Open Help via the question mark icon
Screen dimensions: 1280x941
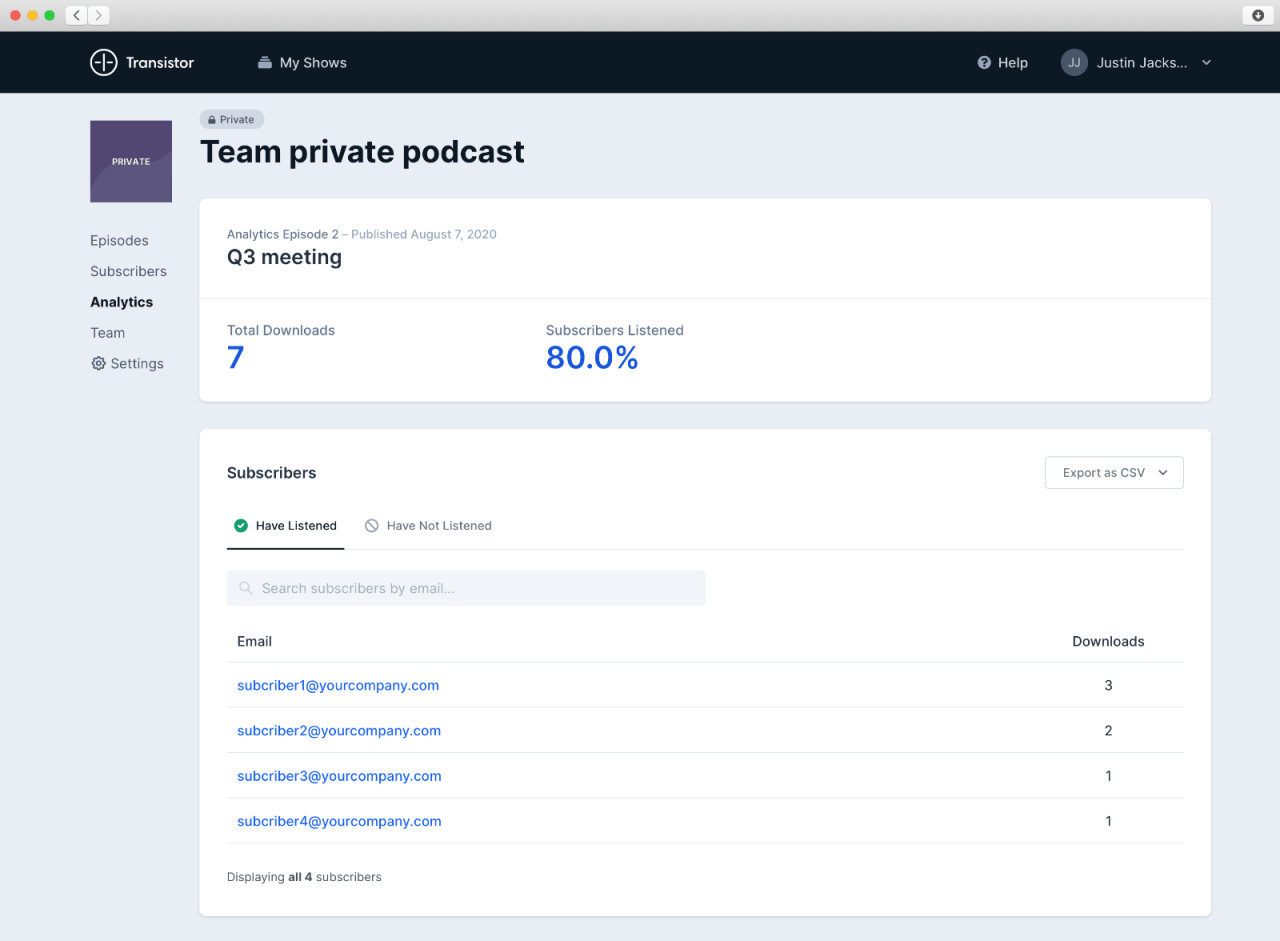coord(983,62)
